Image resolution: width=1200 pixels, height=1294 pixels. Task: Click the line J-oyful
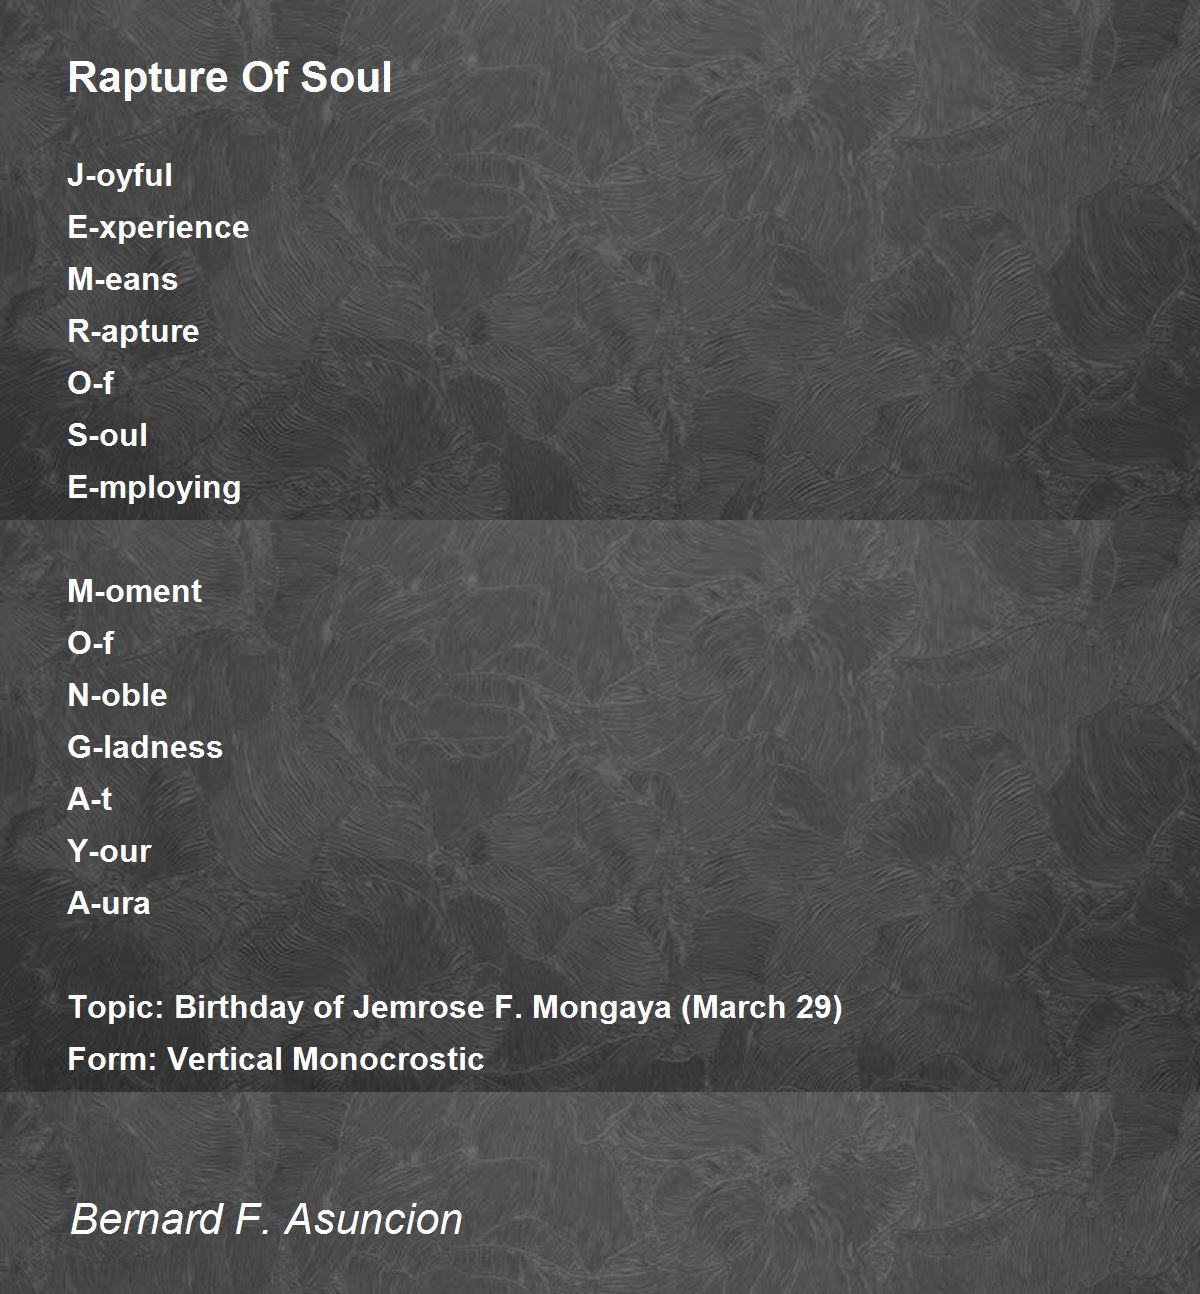pos(120,176)
